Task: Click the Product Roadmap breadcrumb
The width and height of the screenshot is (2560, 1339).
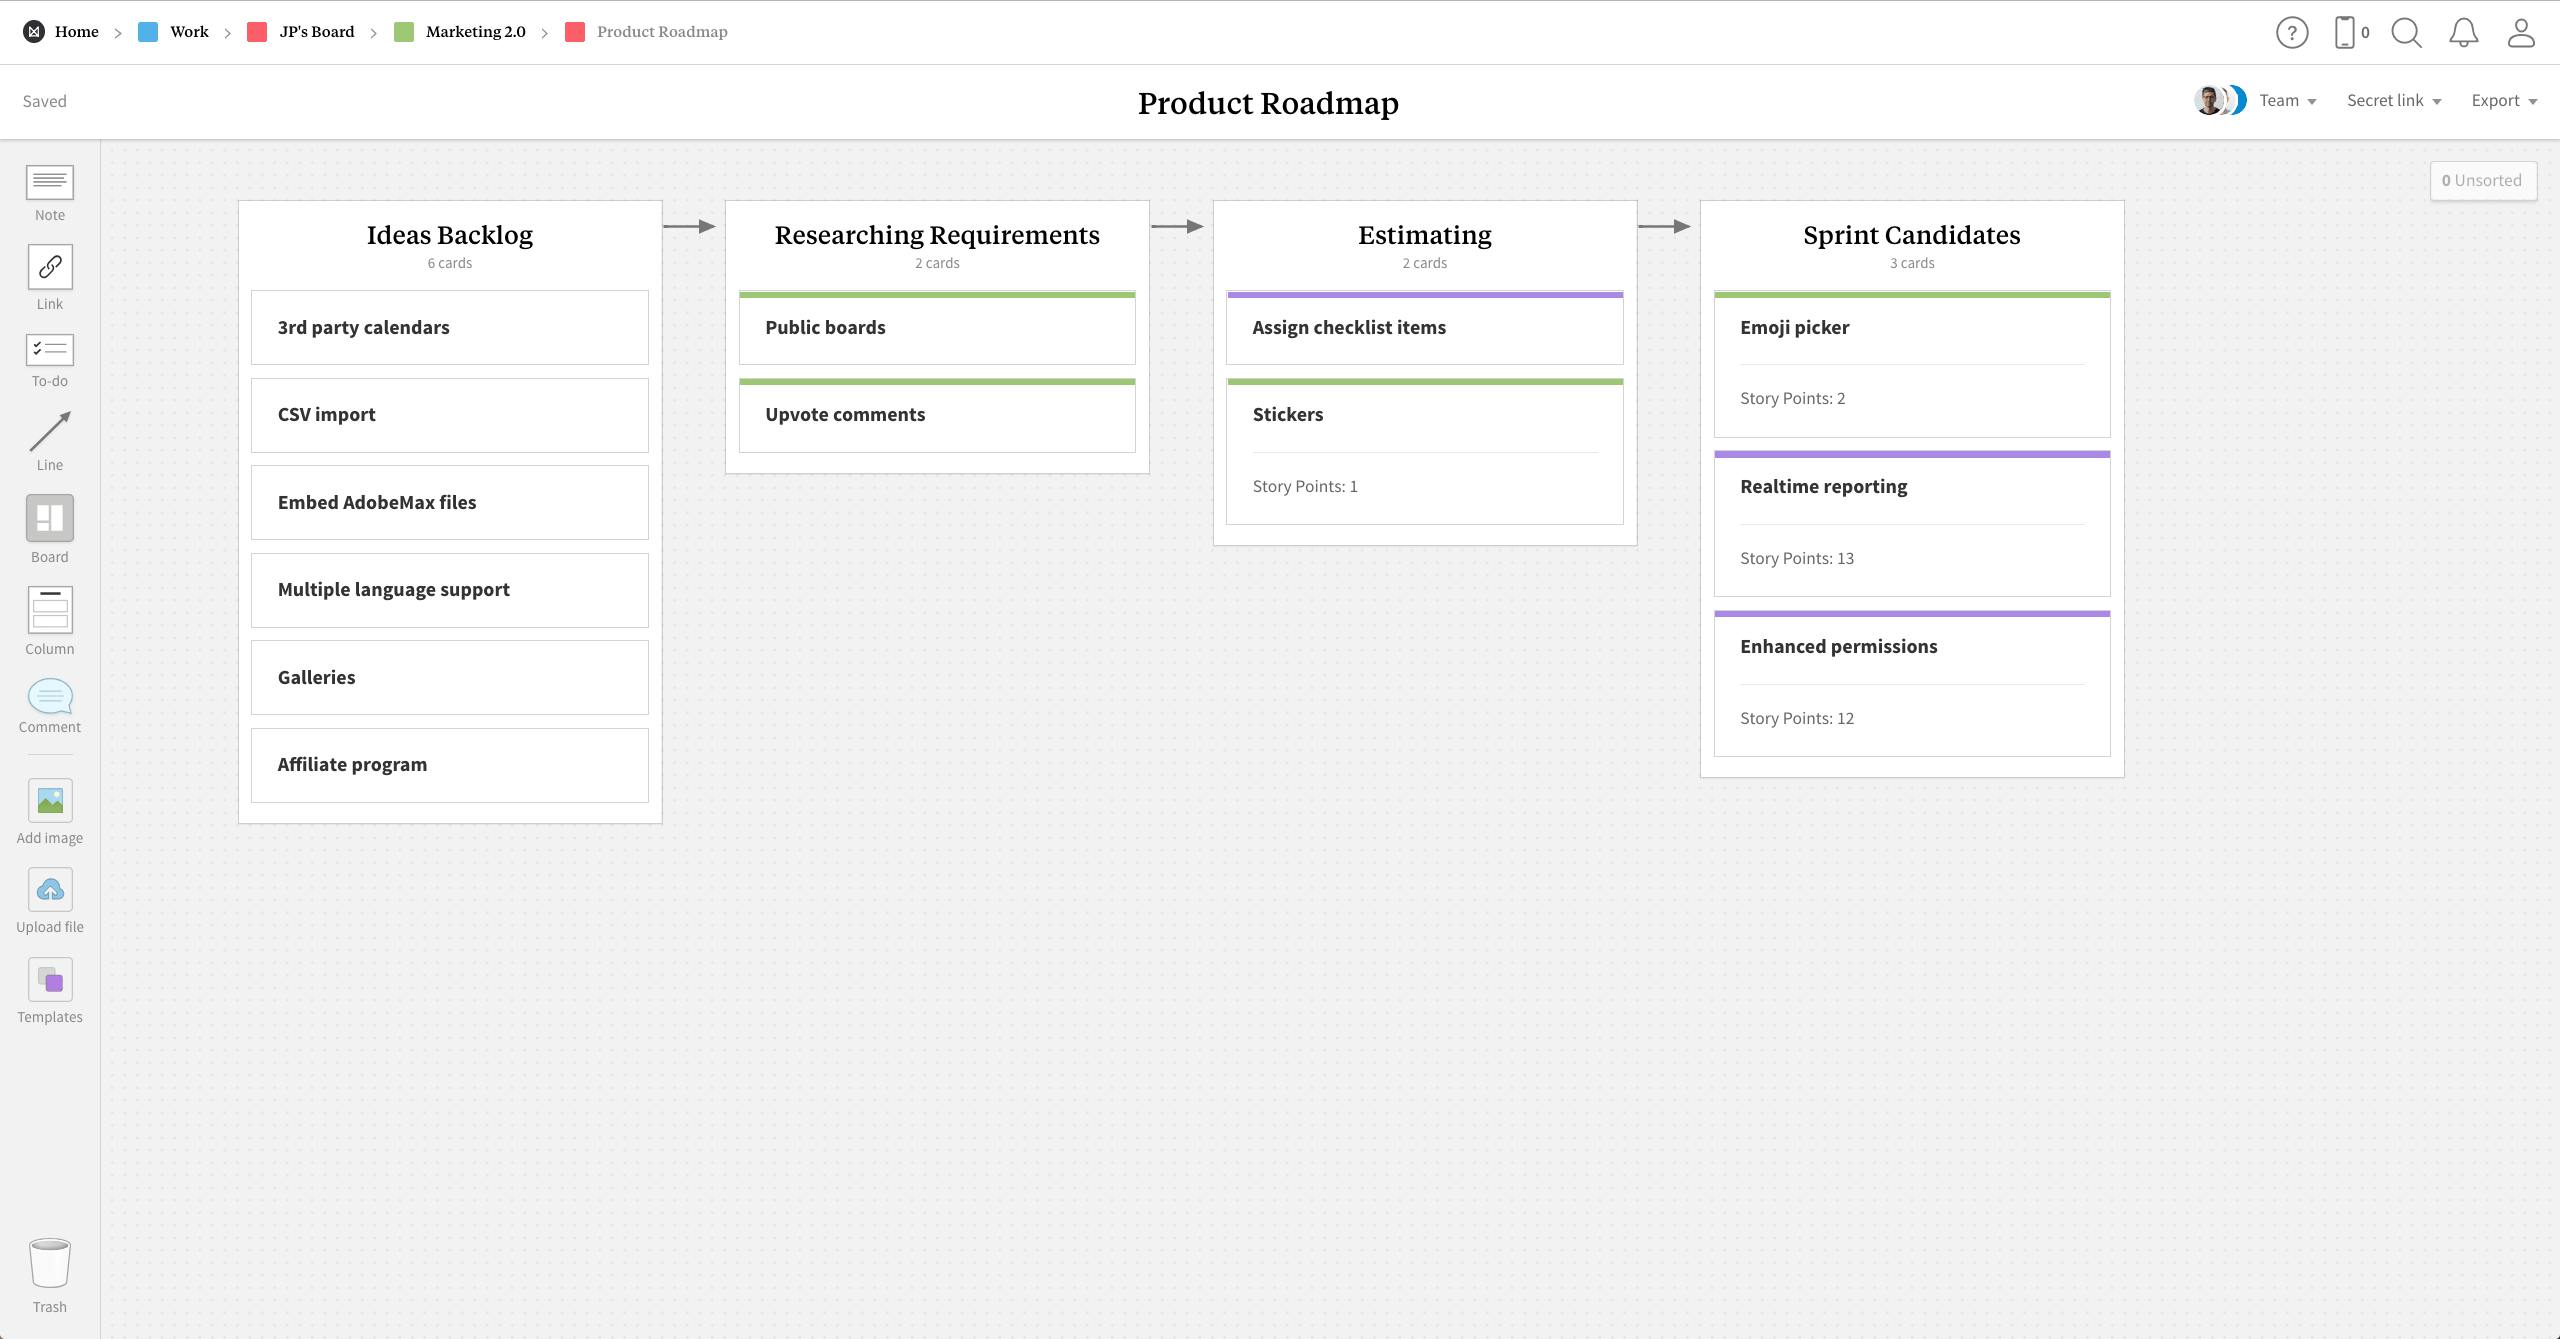Action: click(x=662, y=32)
